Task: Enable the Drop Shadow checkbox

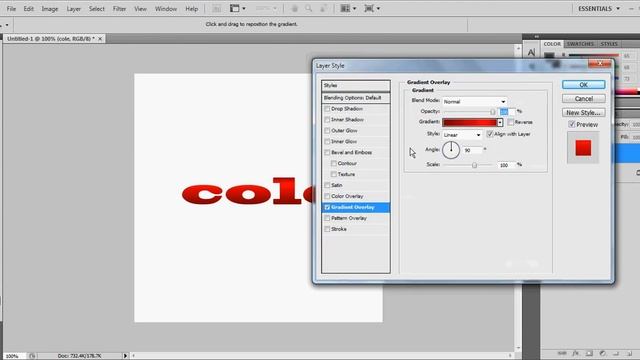Action: coord(327,109)
